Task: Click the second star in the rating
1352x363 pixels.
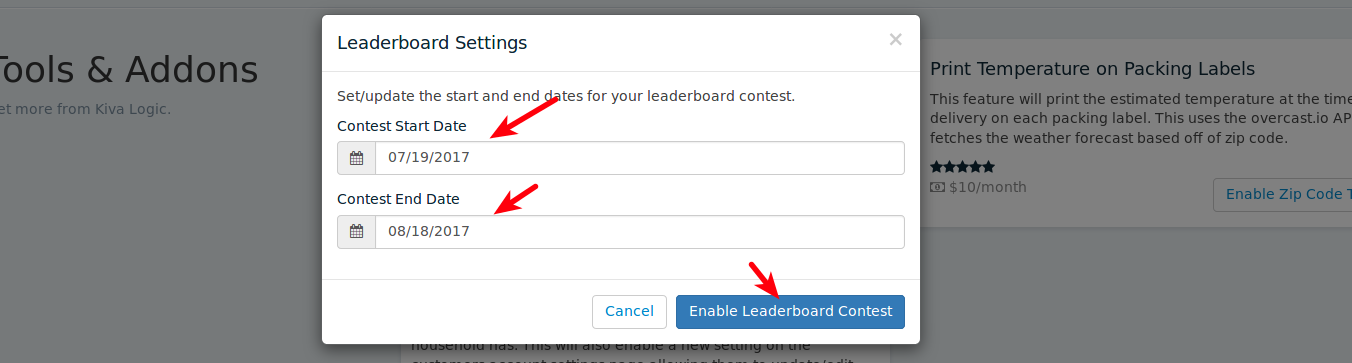Action: pyautogui.click(x=949, y=167)
